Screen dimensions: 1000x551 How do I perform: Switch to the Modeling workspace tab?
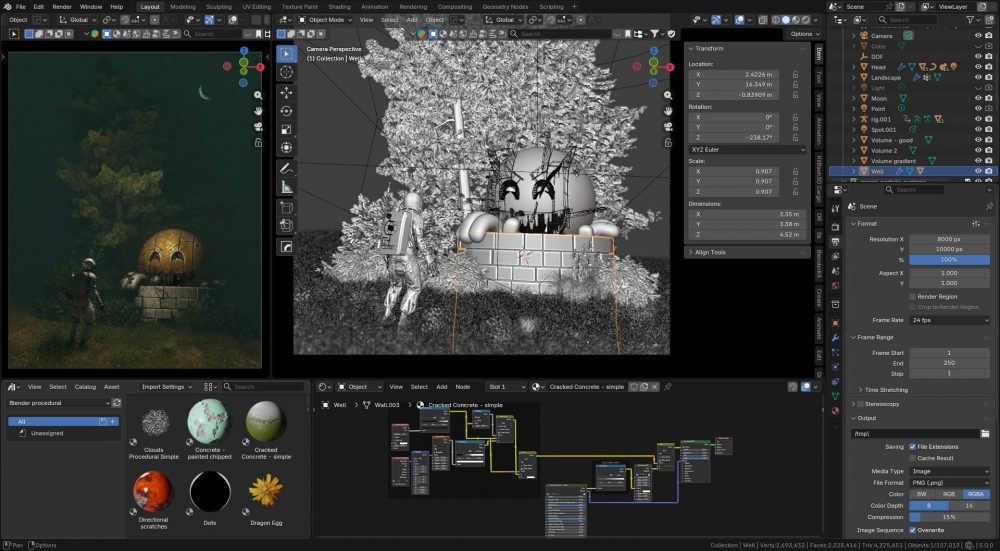[183, 6]
